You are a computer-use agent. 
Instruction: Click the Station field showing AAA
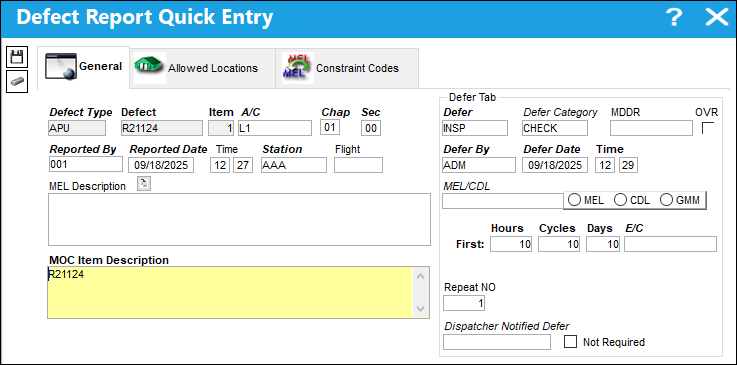tap(294, 165)
